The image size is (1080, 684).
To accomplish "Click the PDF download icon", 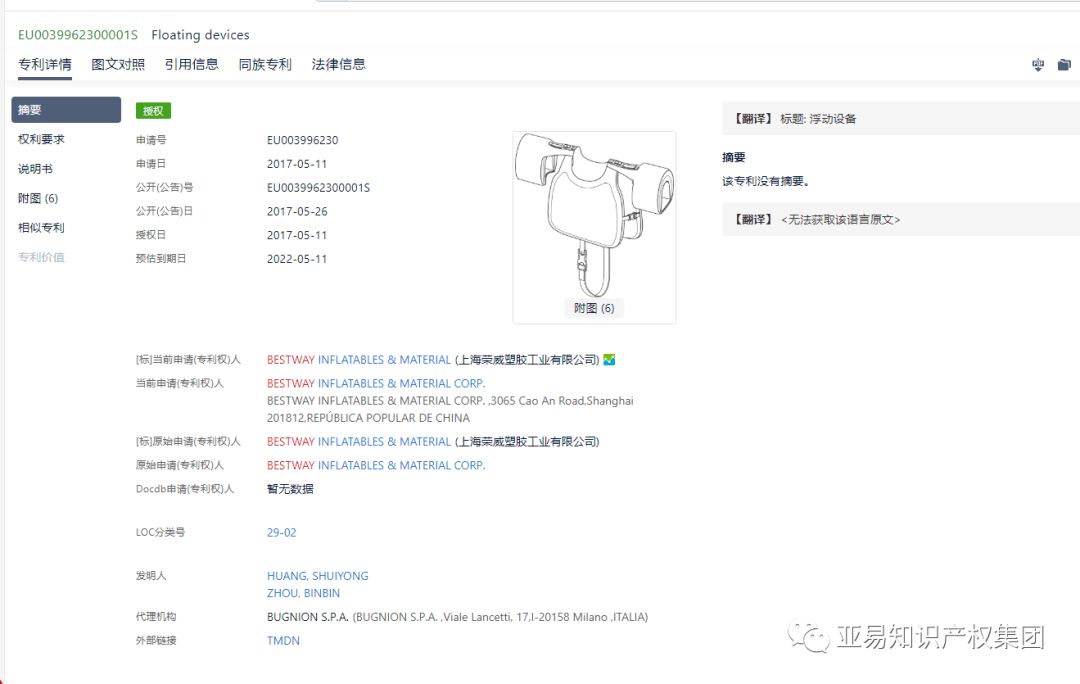I will tap(1036, 64).
